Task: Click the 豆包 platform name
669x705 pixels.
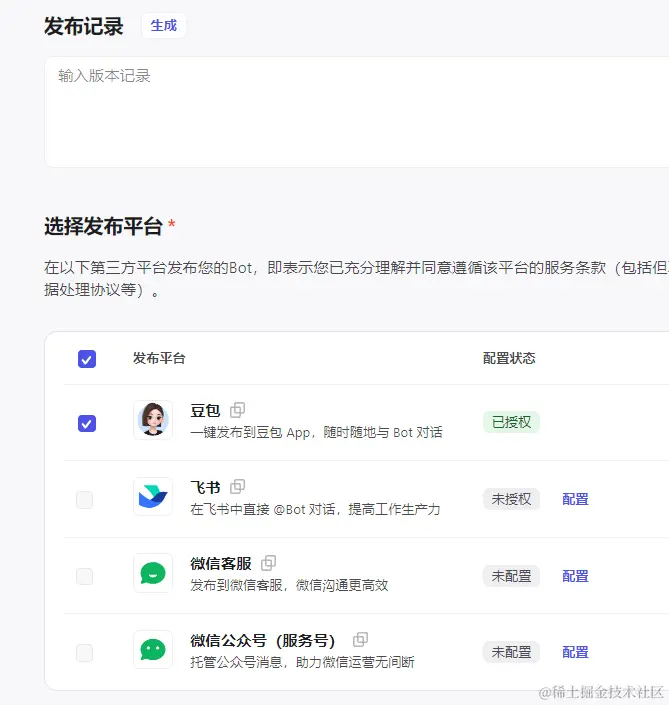Action: coord(205,410)
